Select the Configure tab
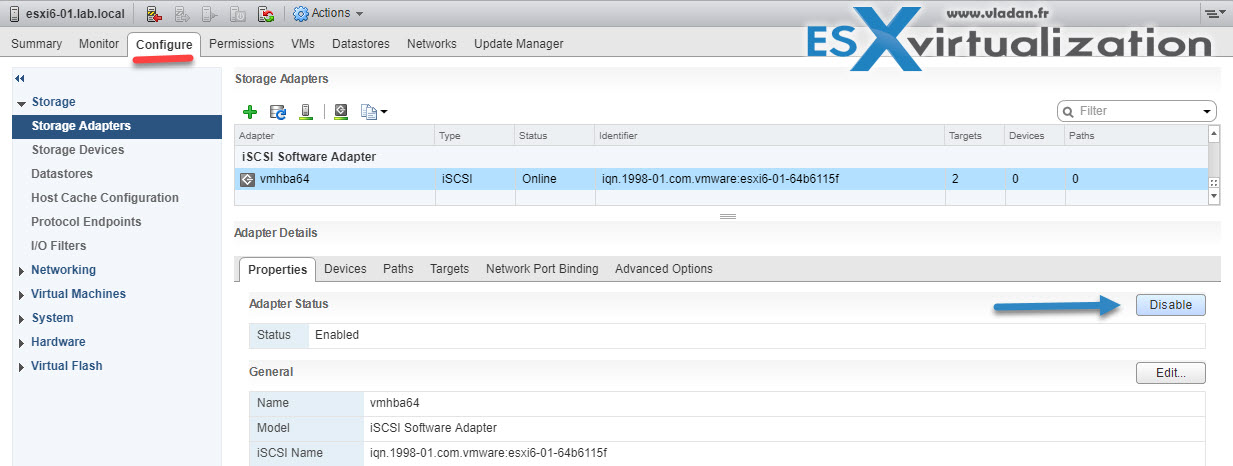Screen dimensions: 1233x466 [x=164, y=45]
